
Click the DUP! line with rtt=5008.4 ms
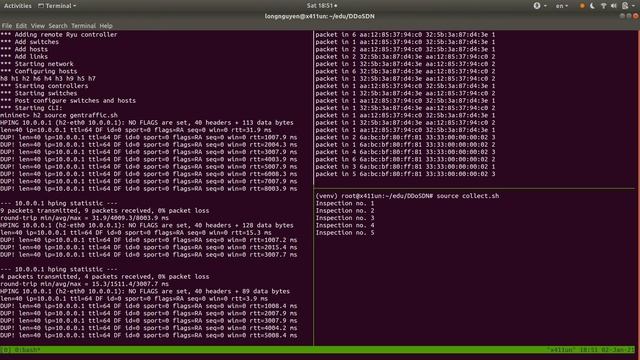[149, 336]
